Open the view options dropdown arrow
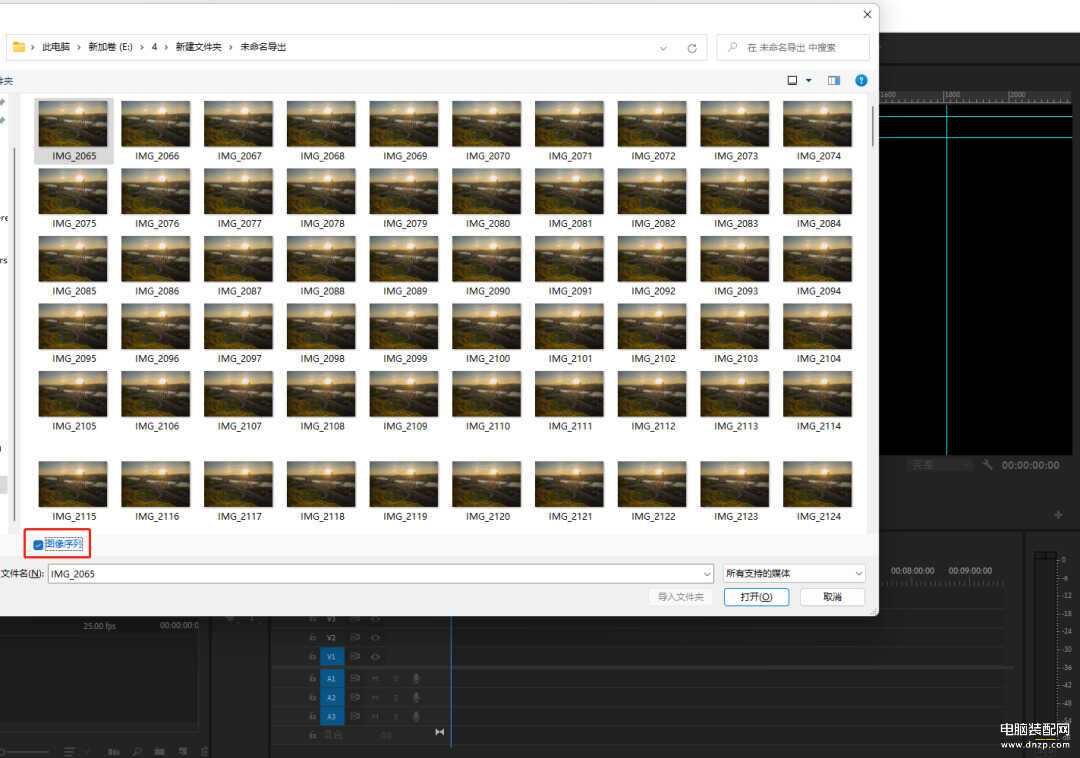This screenshot has width=1080, height=758. click(x=809, y=81)
